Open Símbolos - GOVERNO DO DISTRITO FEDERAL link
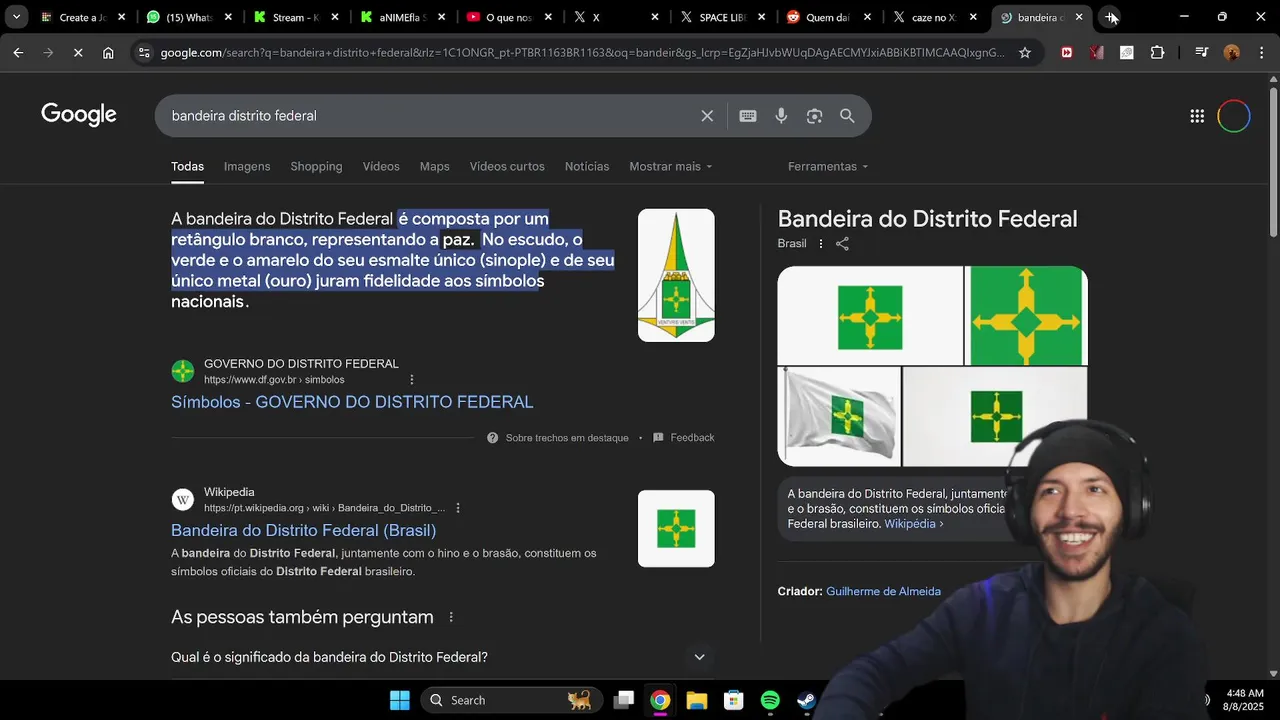This screenshot has width=1280, height=720. point(352,402)
